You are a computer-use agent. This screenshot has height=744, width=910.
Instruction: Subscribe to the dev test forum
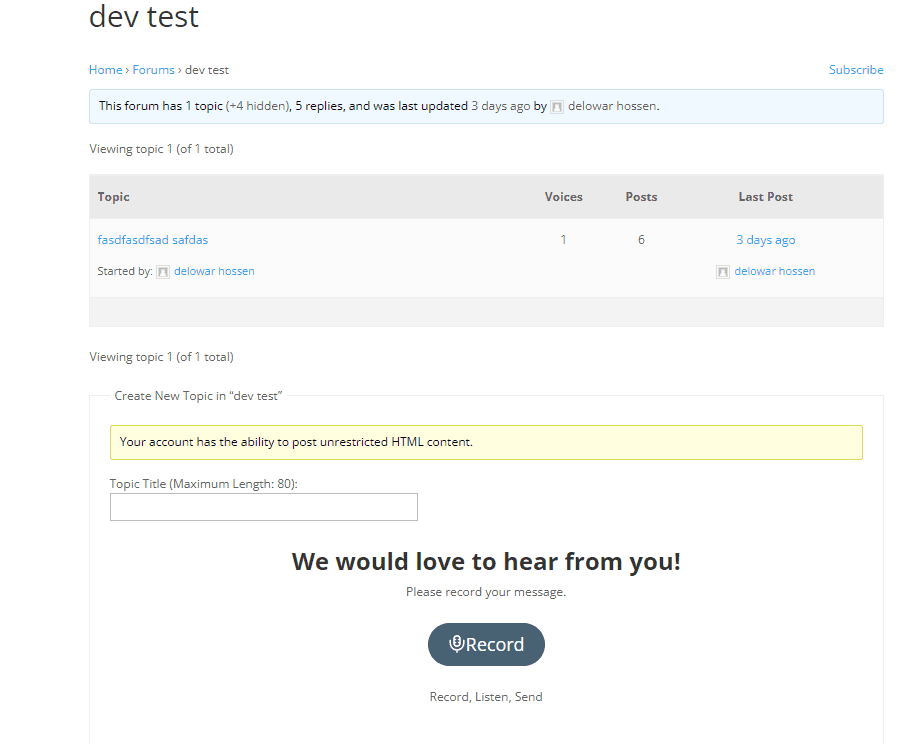(856, 70)
